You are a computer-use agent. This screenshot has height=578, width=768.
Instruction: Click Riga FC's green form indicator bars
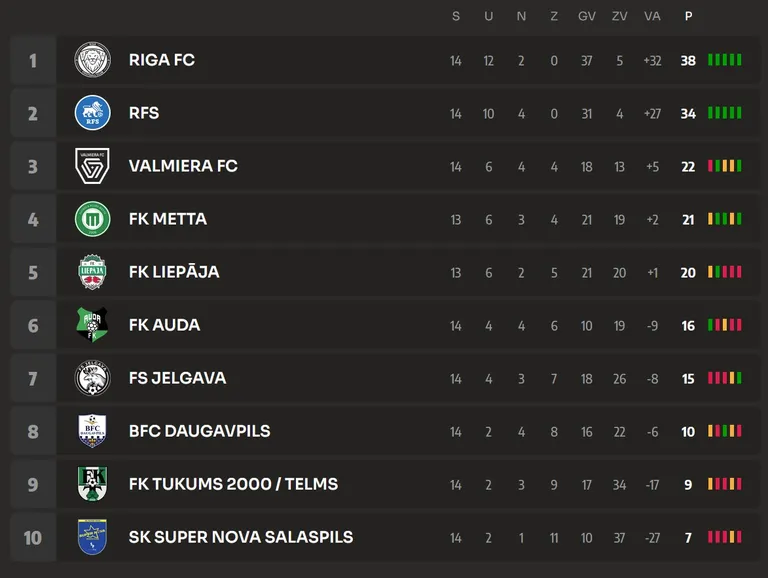[x=724, y=60]
